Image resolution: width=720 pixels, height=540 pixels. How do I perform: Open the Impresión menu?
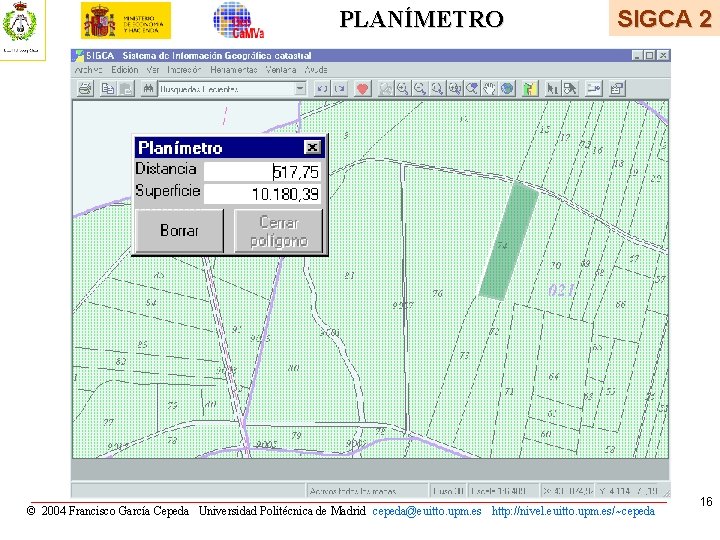pyautogui.click(x=184, y=70)
